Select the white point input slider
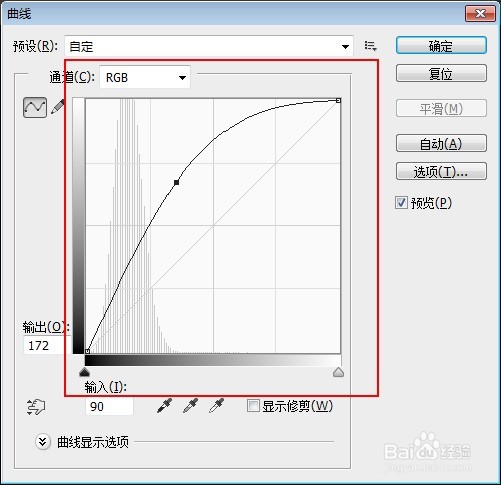Image resolution: width=501 pixels, height=485 pixels. (338, 372)
